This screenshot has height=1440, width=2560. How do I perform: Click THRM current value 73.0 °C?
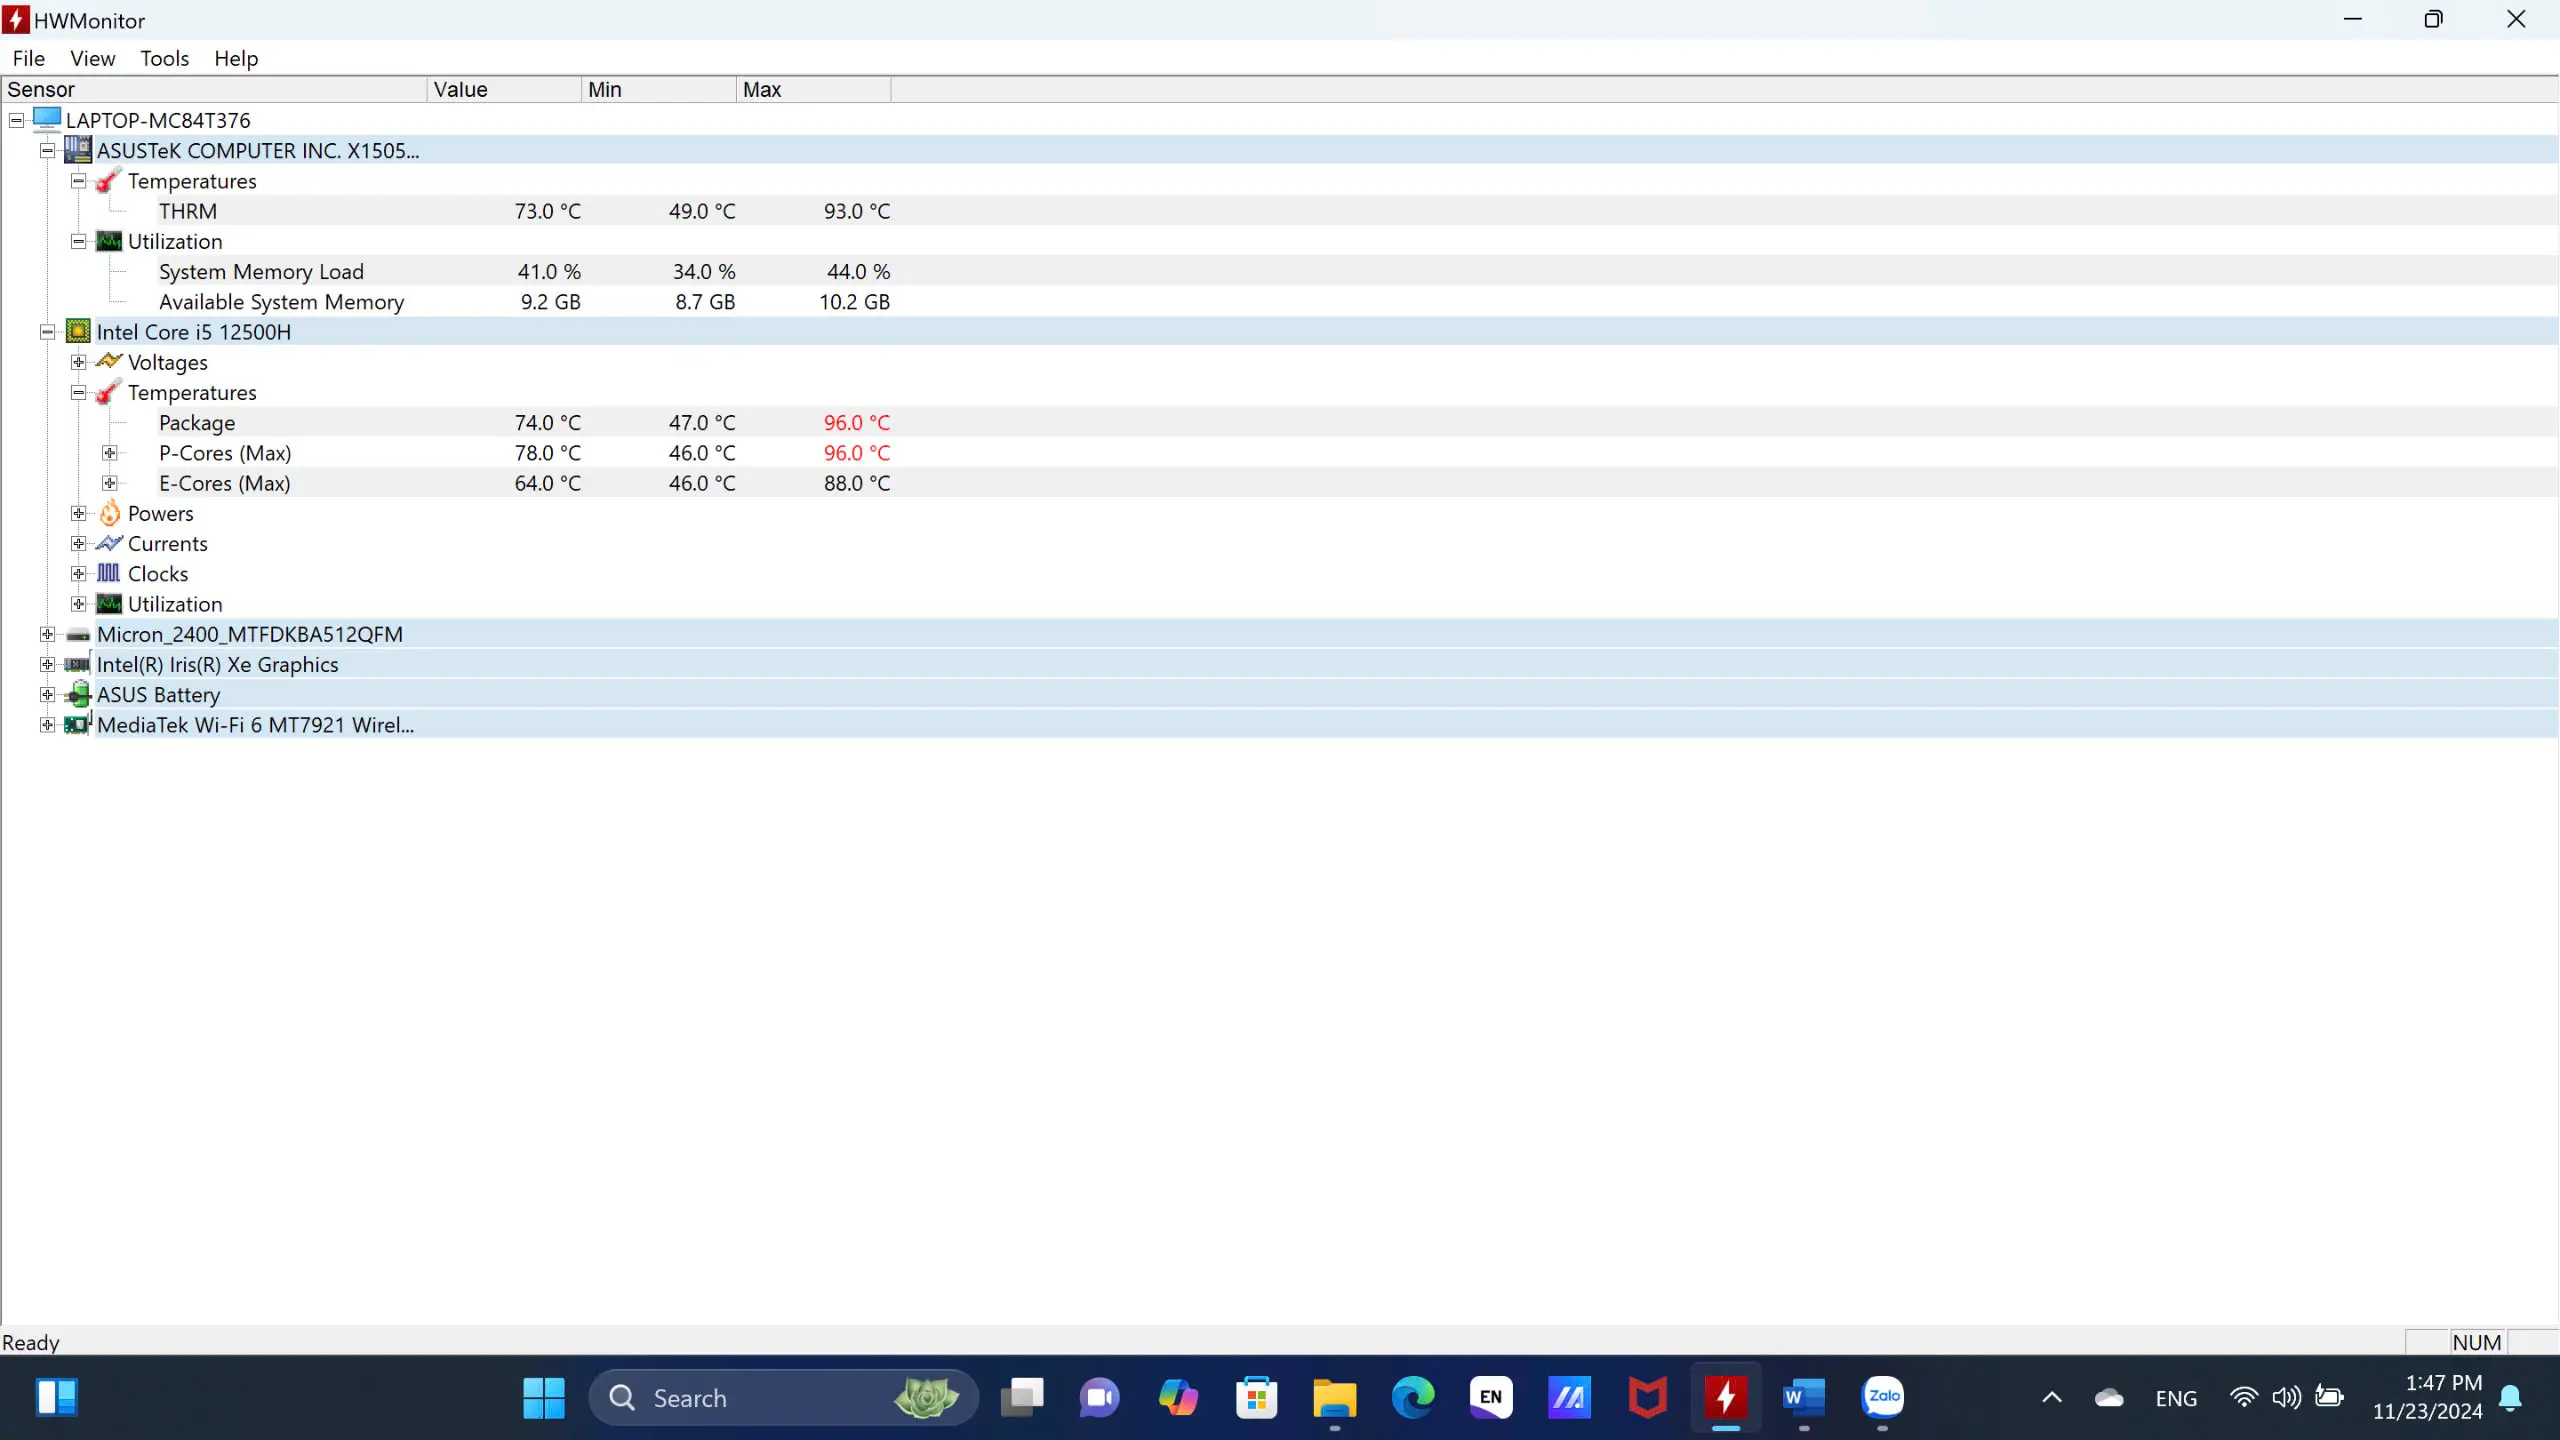pos(548,211)
